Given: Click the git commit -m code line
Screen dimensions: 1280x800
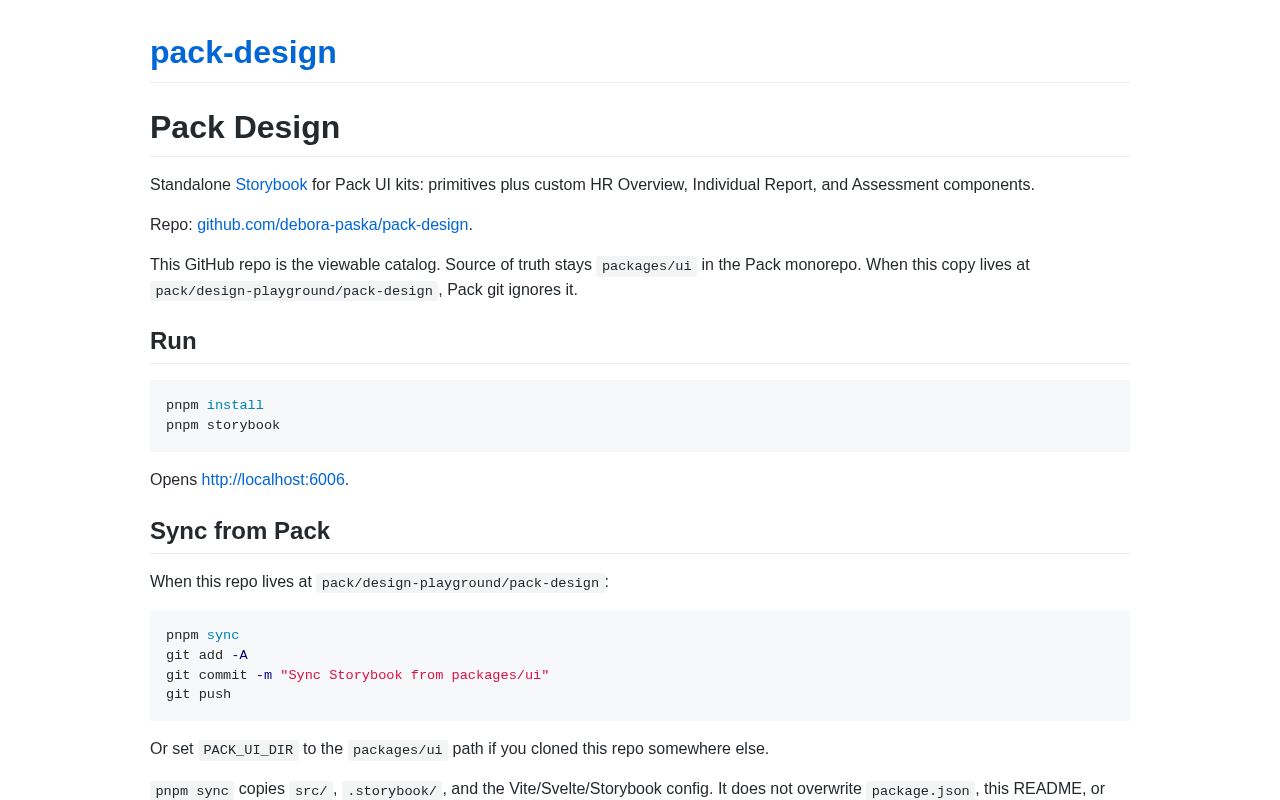Looking at the screenshot, I should click(357, 676).
